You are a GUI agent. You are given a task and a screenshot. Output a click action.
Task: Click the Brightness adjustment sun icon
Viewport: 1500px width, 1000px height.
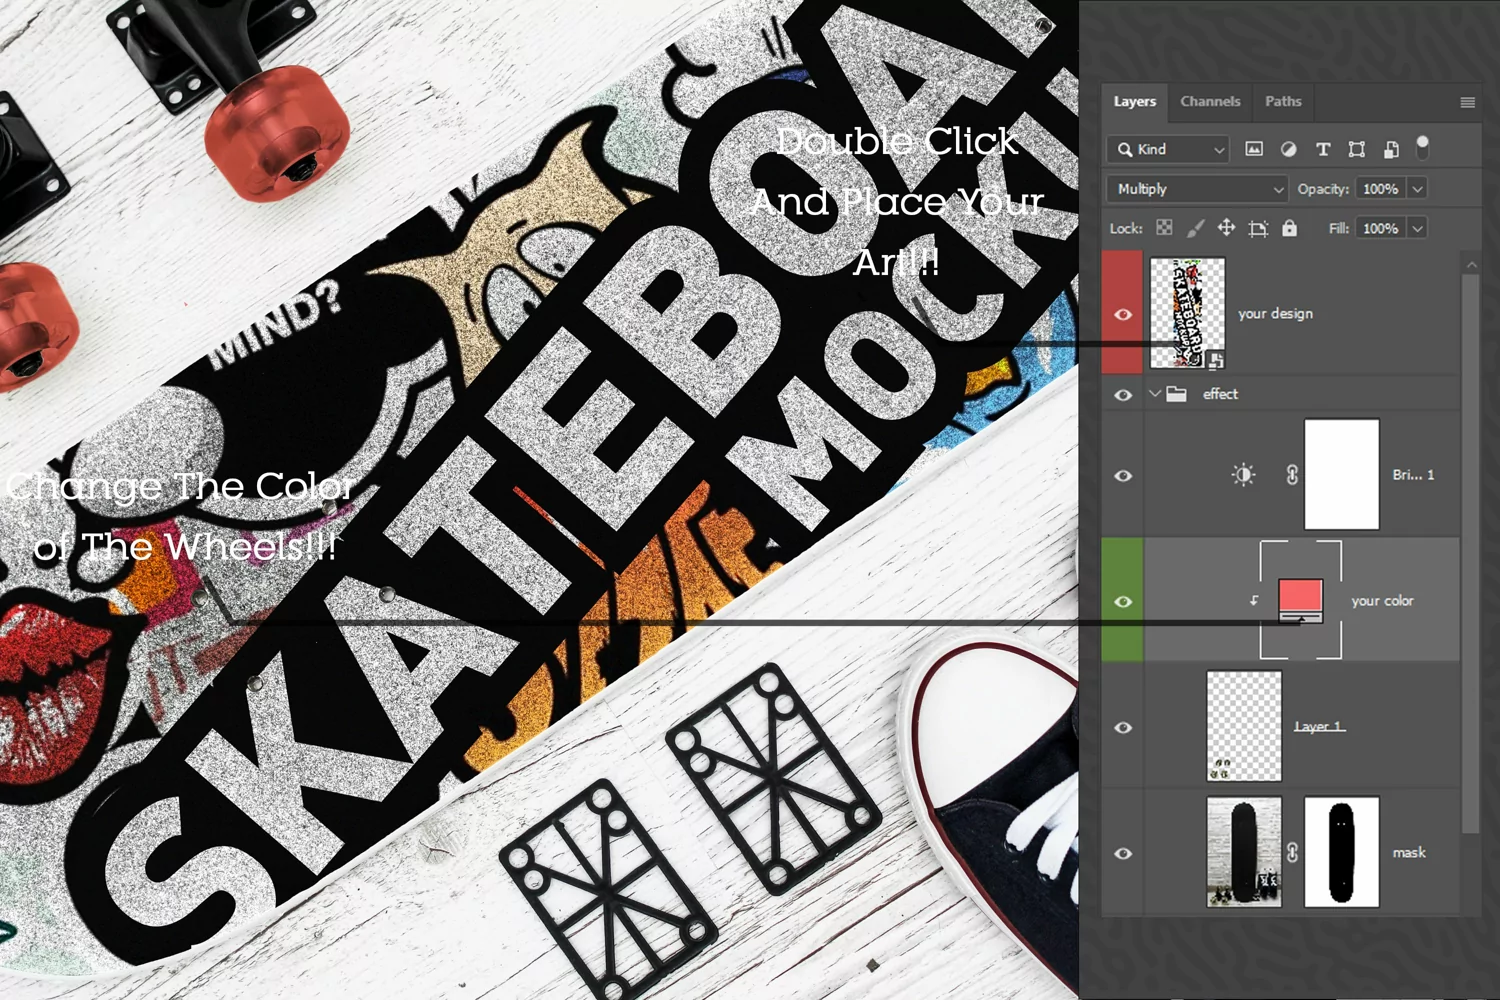[1243, 475]
